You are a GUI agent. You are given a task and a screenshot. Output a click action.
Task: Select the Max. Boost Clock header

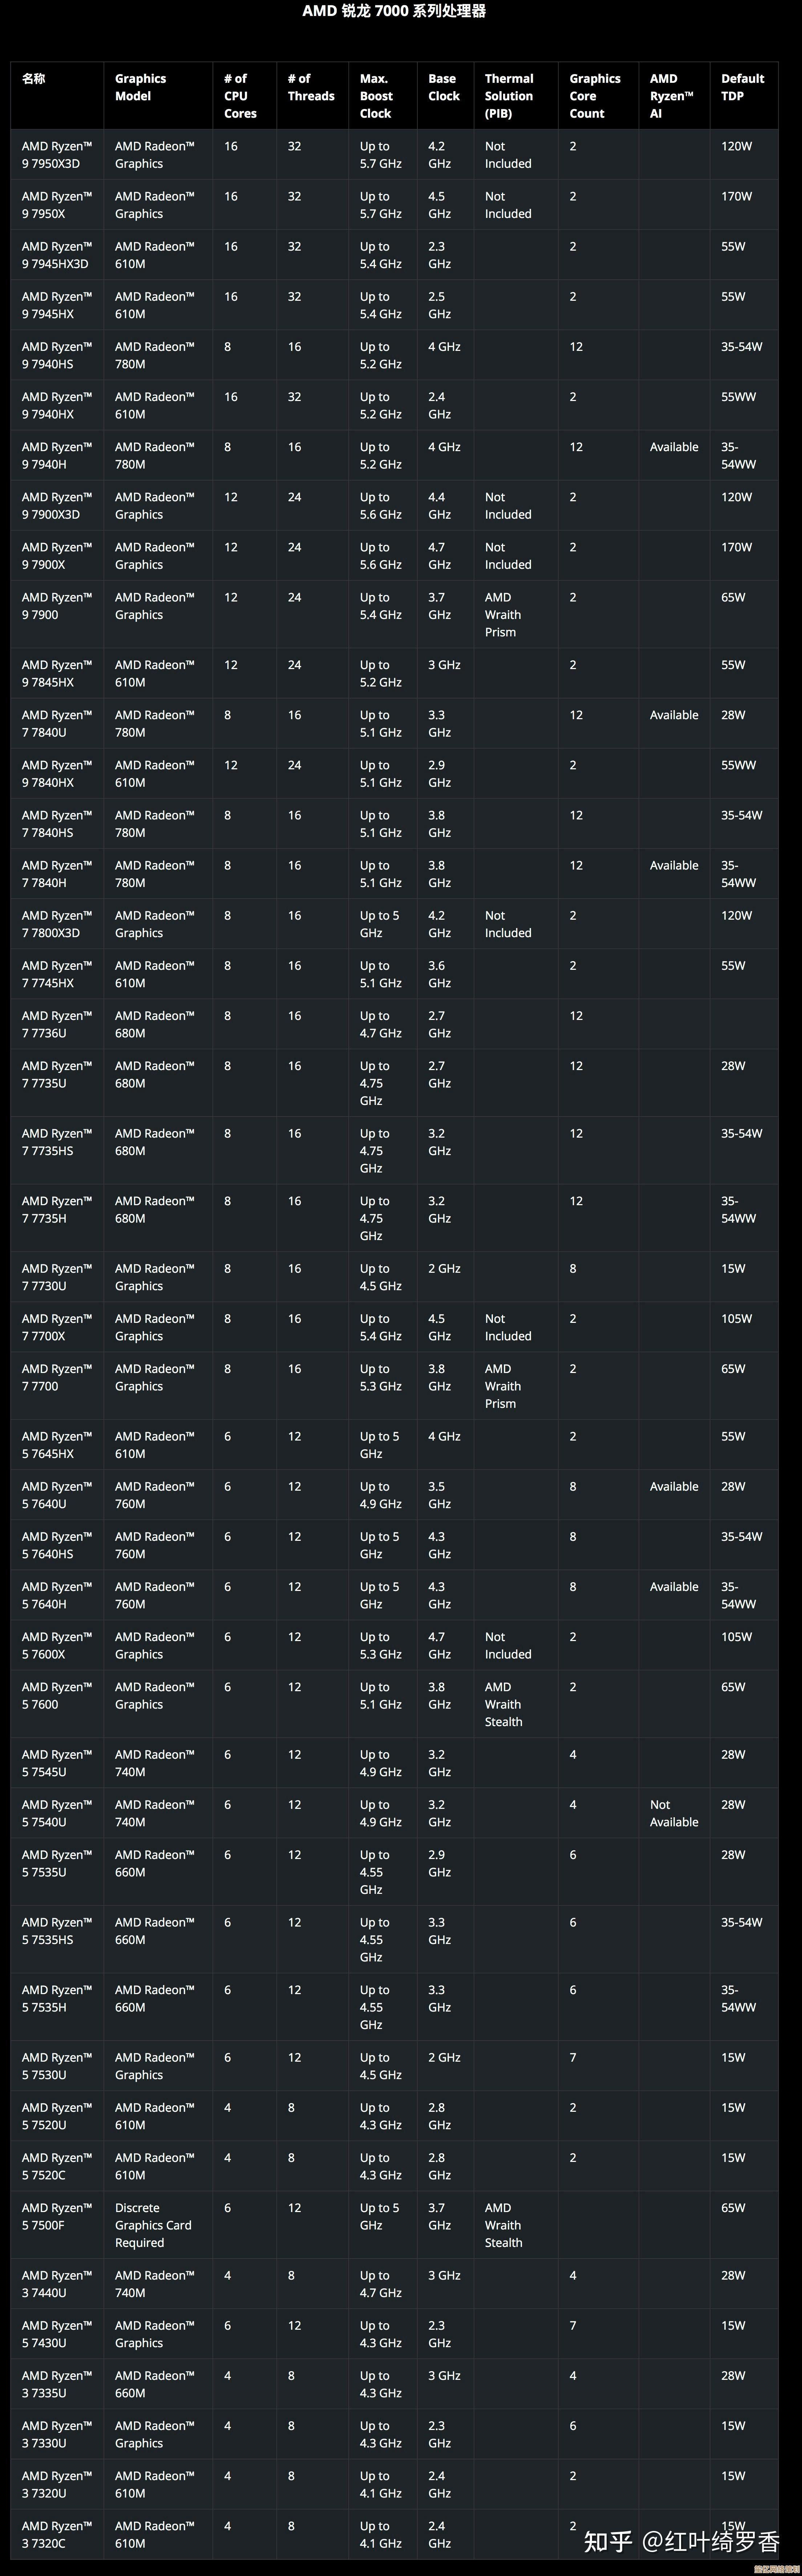pyautogui.click(x=376, y=96)
